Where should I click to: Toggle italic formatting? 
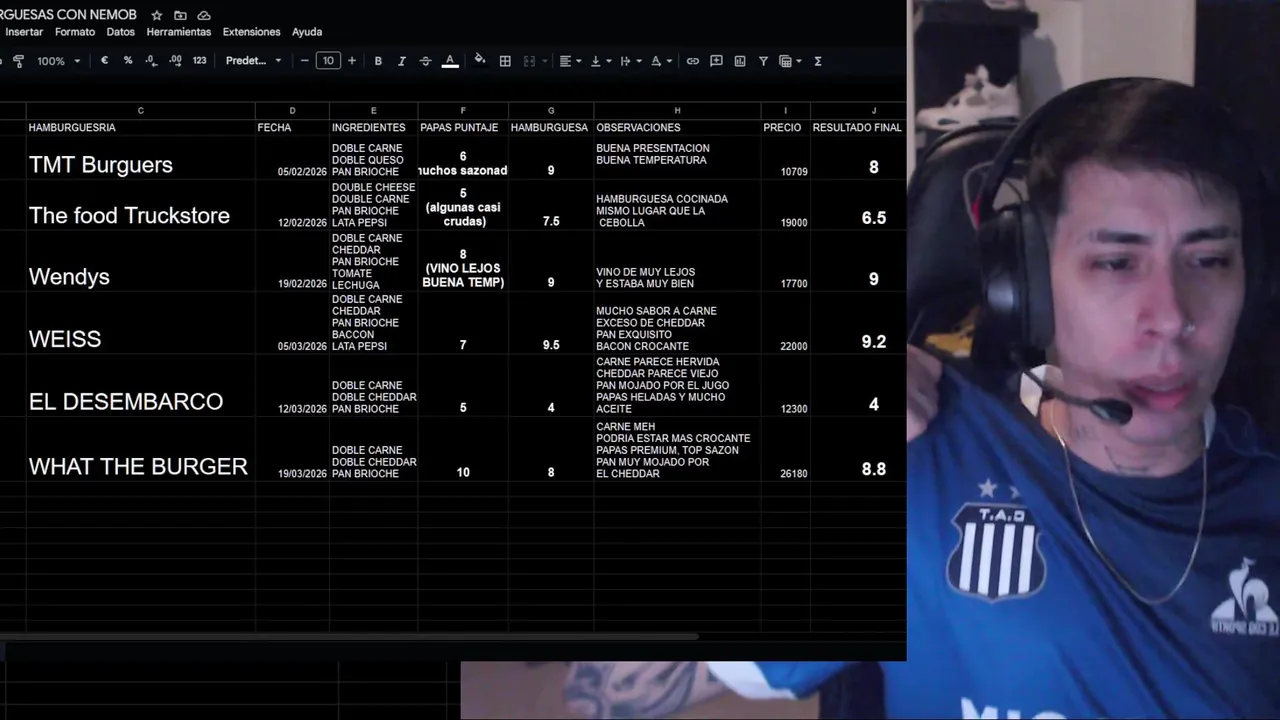402,61
